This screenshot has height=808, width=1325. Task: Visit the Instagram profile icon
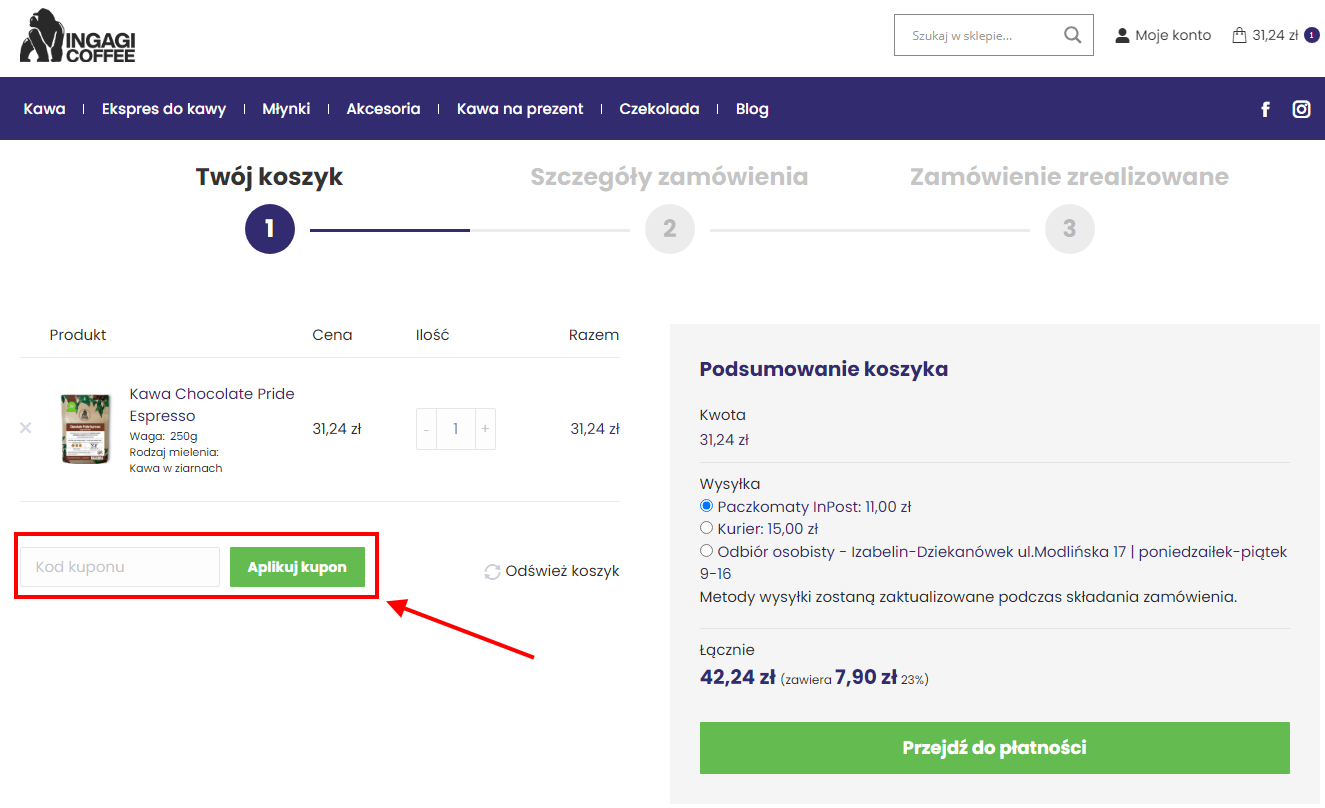coord(1301,109)
